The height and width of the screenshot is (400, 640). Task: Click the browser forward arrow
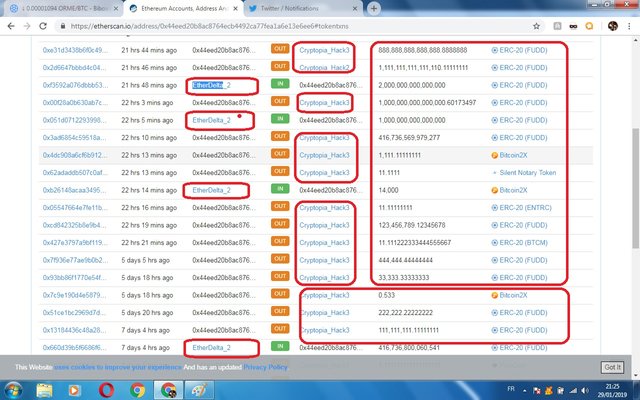[27, 26]
